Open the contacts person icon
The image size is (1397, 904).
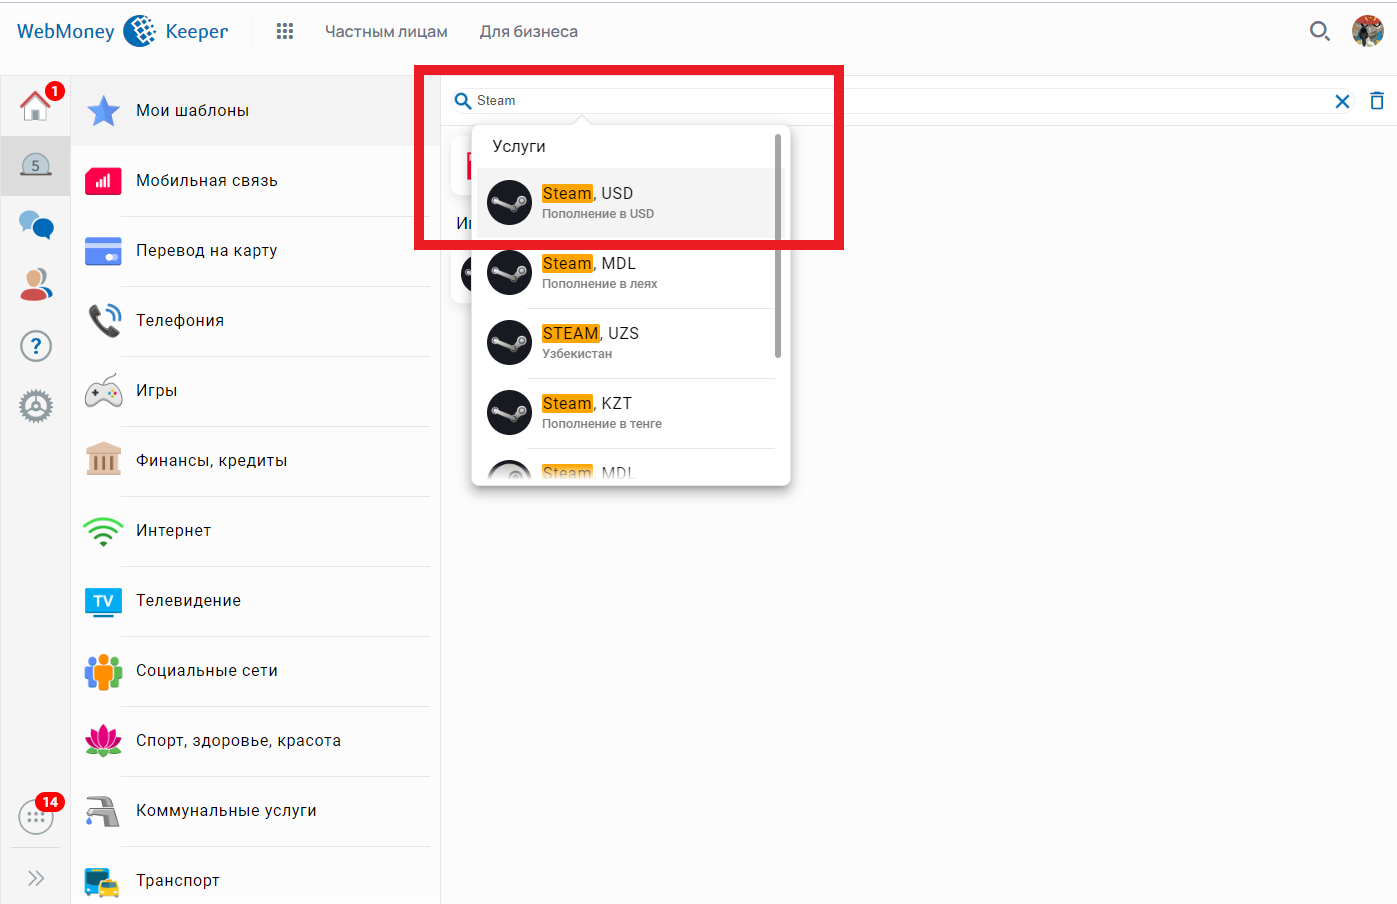click(x=36, y=285)
